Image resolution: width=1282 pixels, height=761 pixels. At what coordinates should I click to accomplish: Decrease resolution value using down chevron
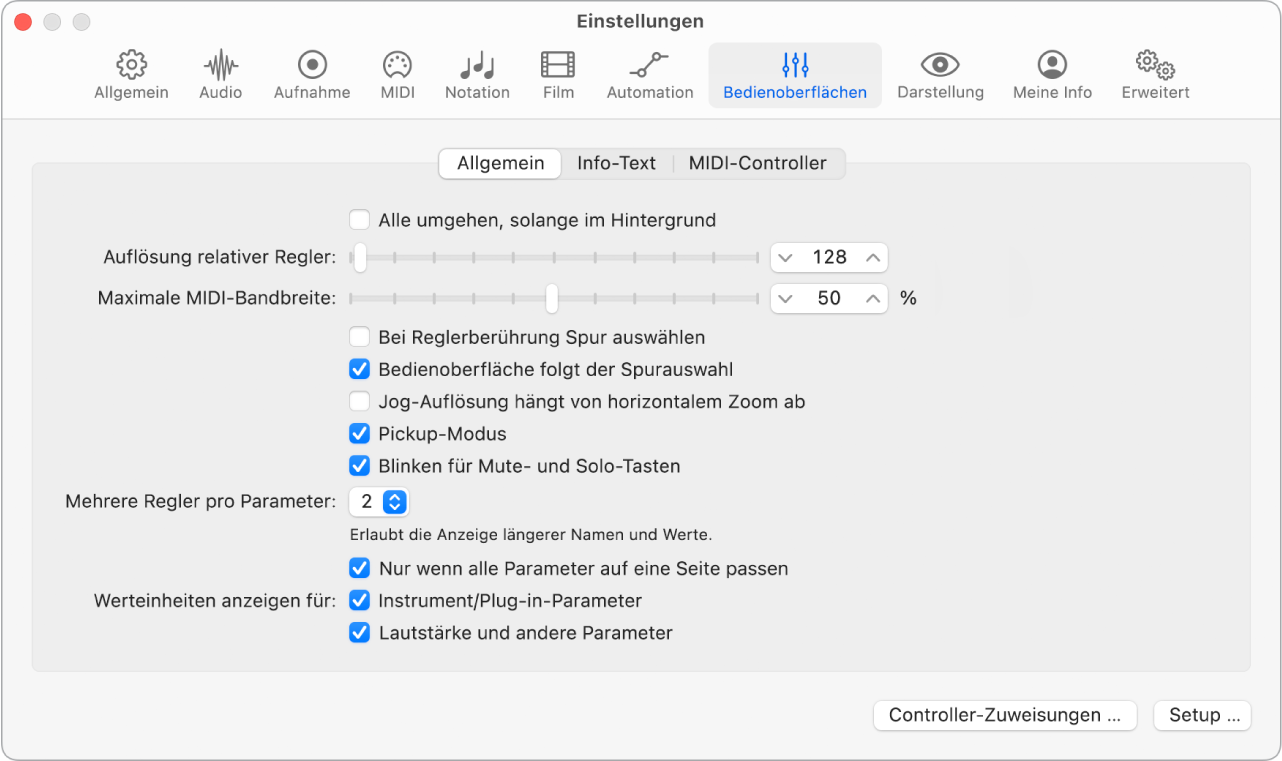[786, 257]
